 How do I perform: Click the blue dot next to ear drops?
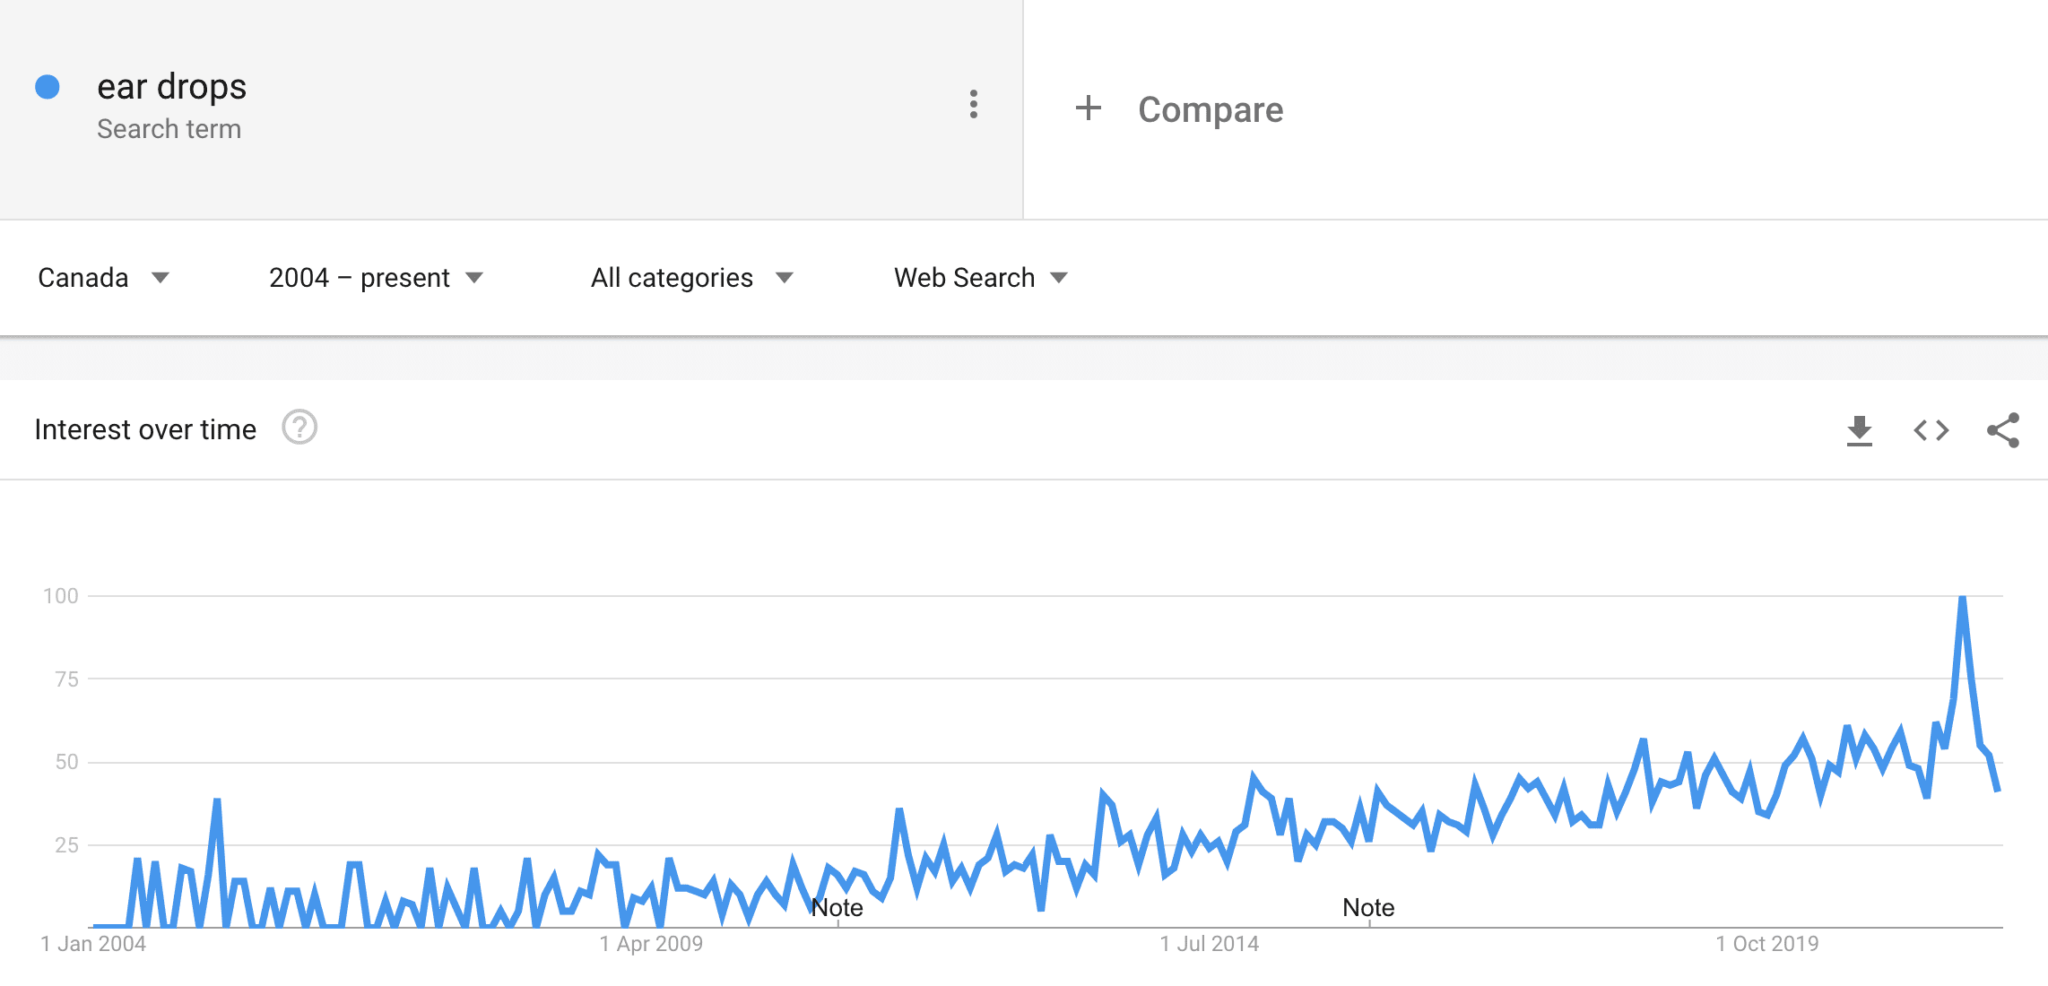coord(47,87)
